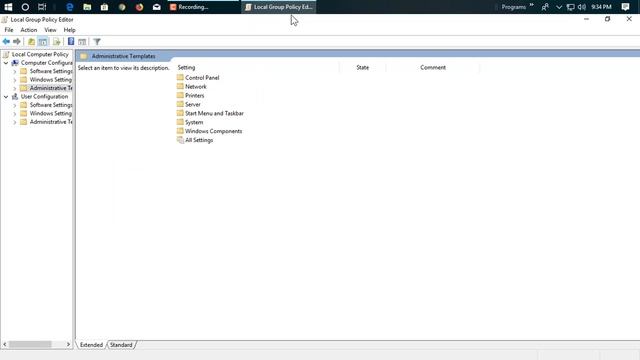640x360 pixels.
Task: Open the Windows Start button
Action: tap(8, 7)
